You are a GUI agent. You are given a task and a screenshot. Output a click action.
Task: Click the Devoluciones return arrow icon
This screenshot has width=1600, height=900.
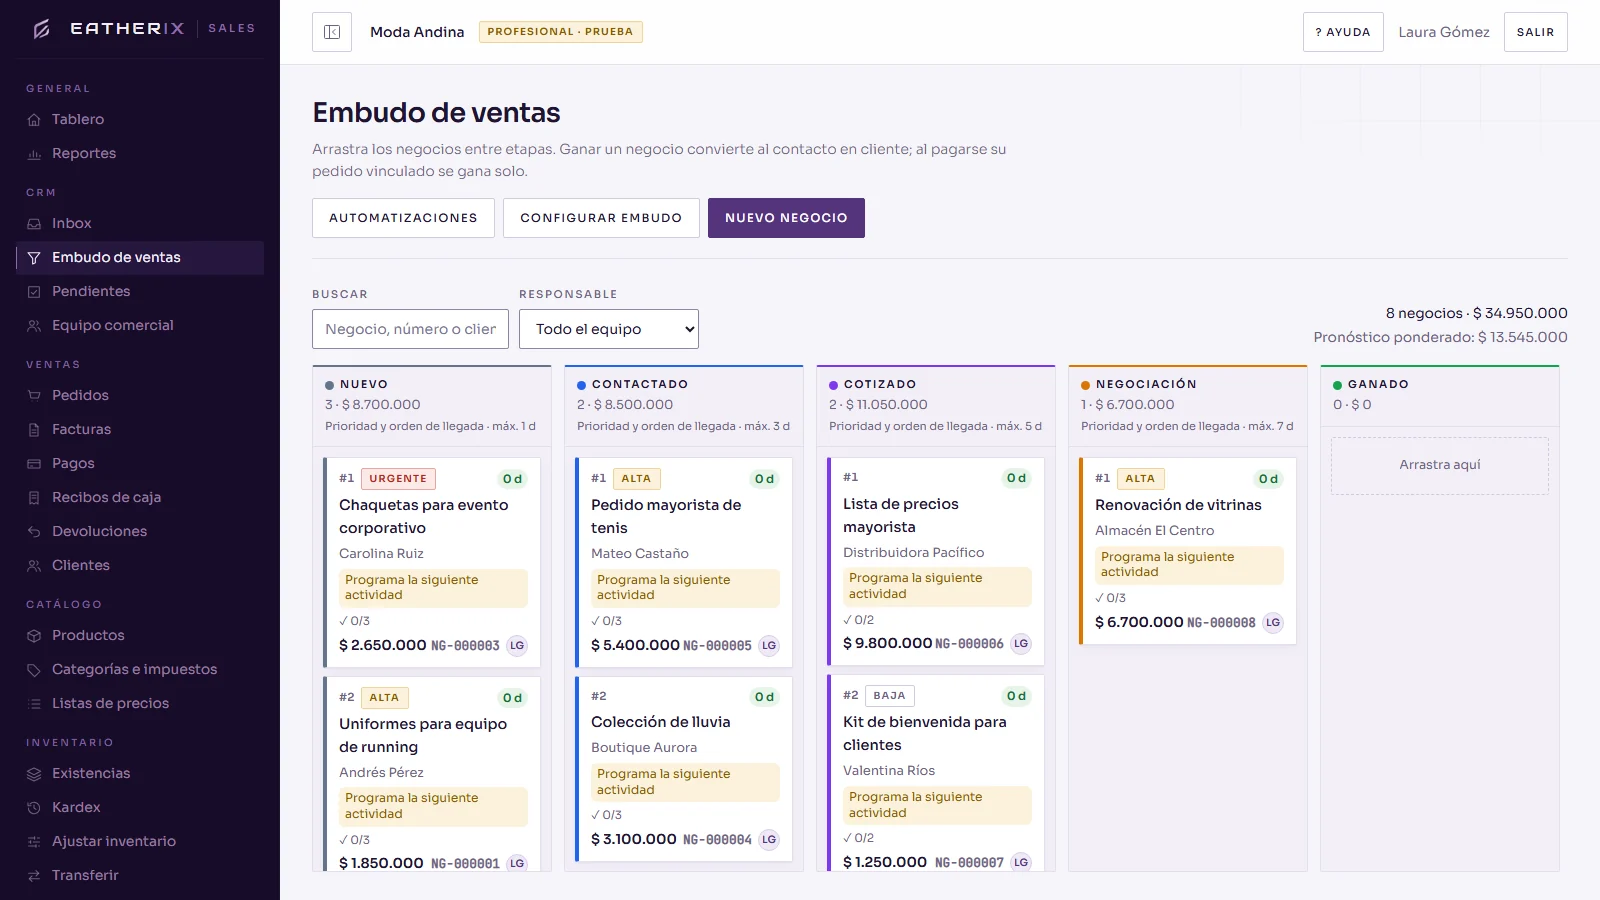point(34,532)
